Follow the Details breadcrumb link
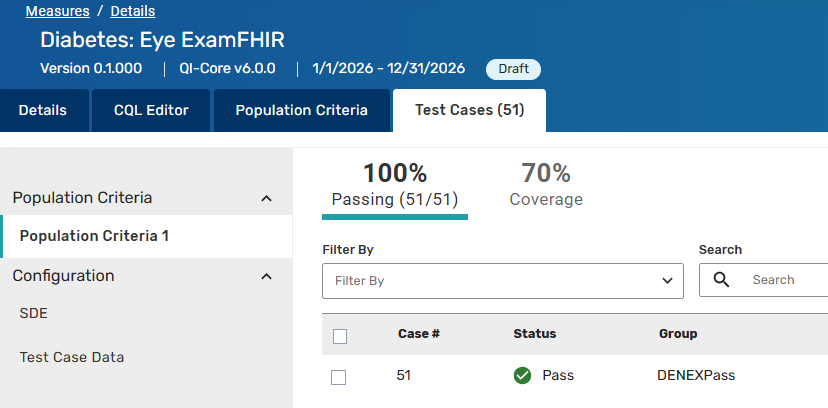828x408 pixels. click(133, 11)
